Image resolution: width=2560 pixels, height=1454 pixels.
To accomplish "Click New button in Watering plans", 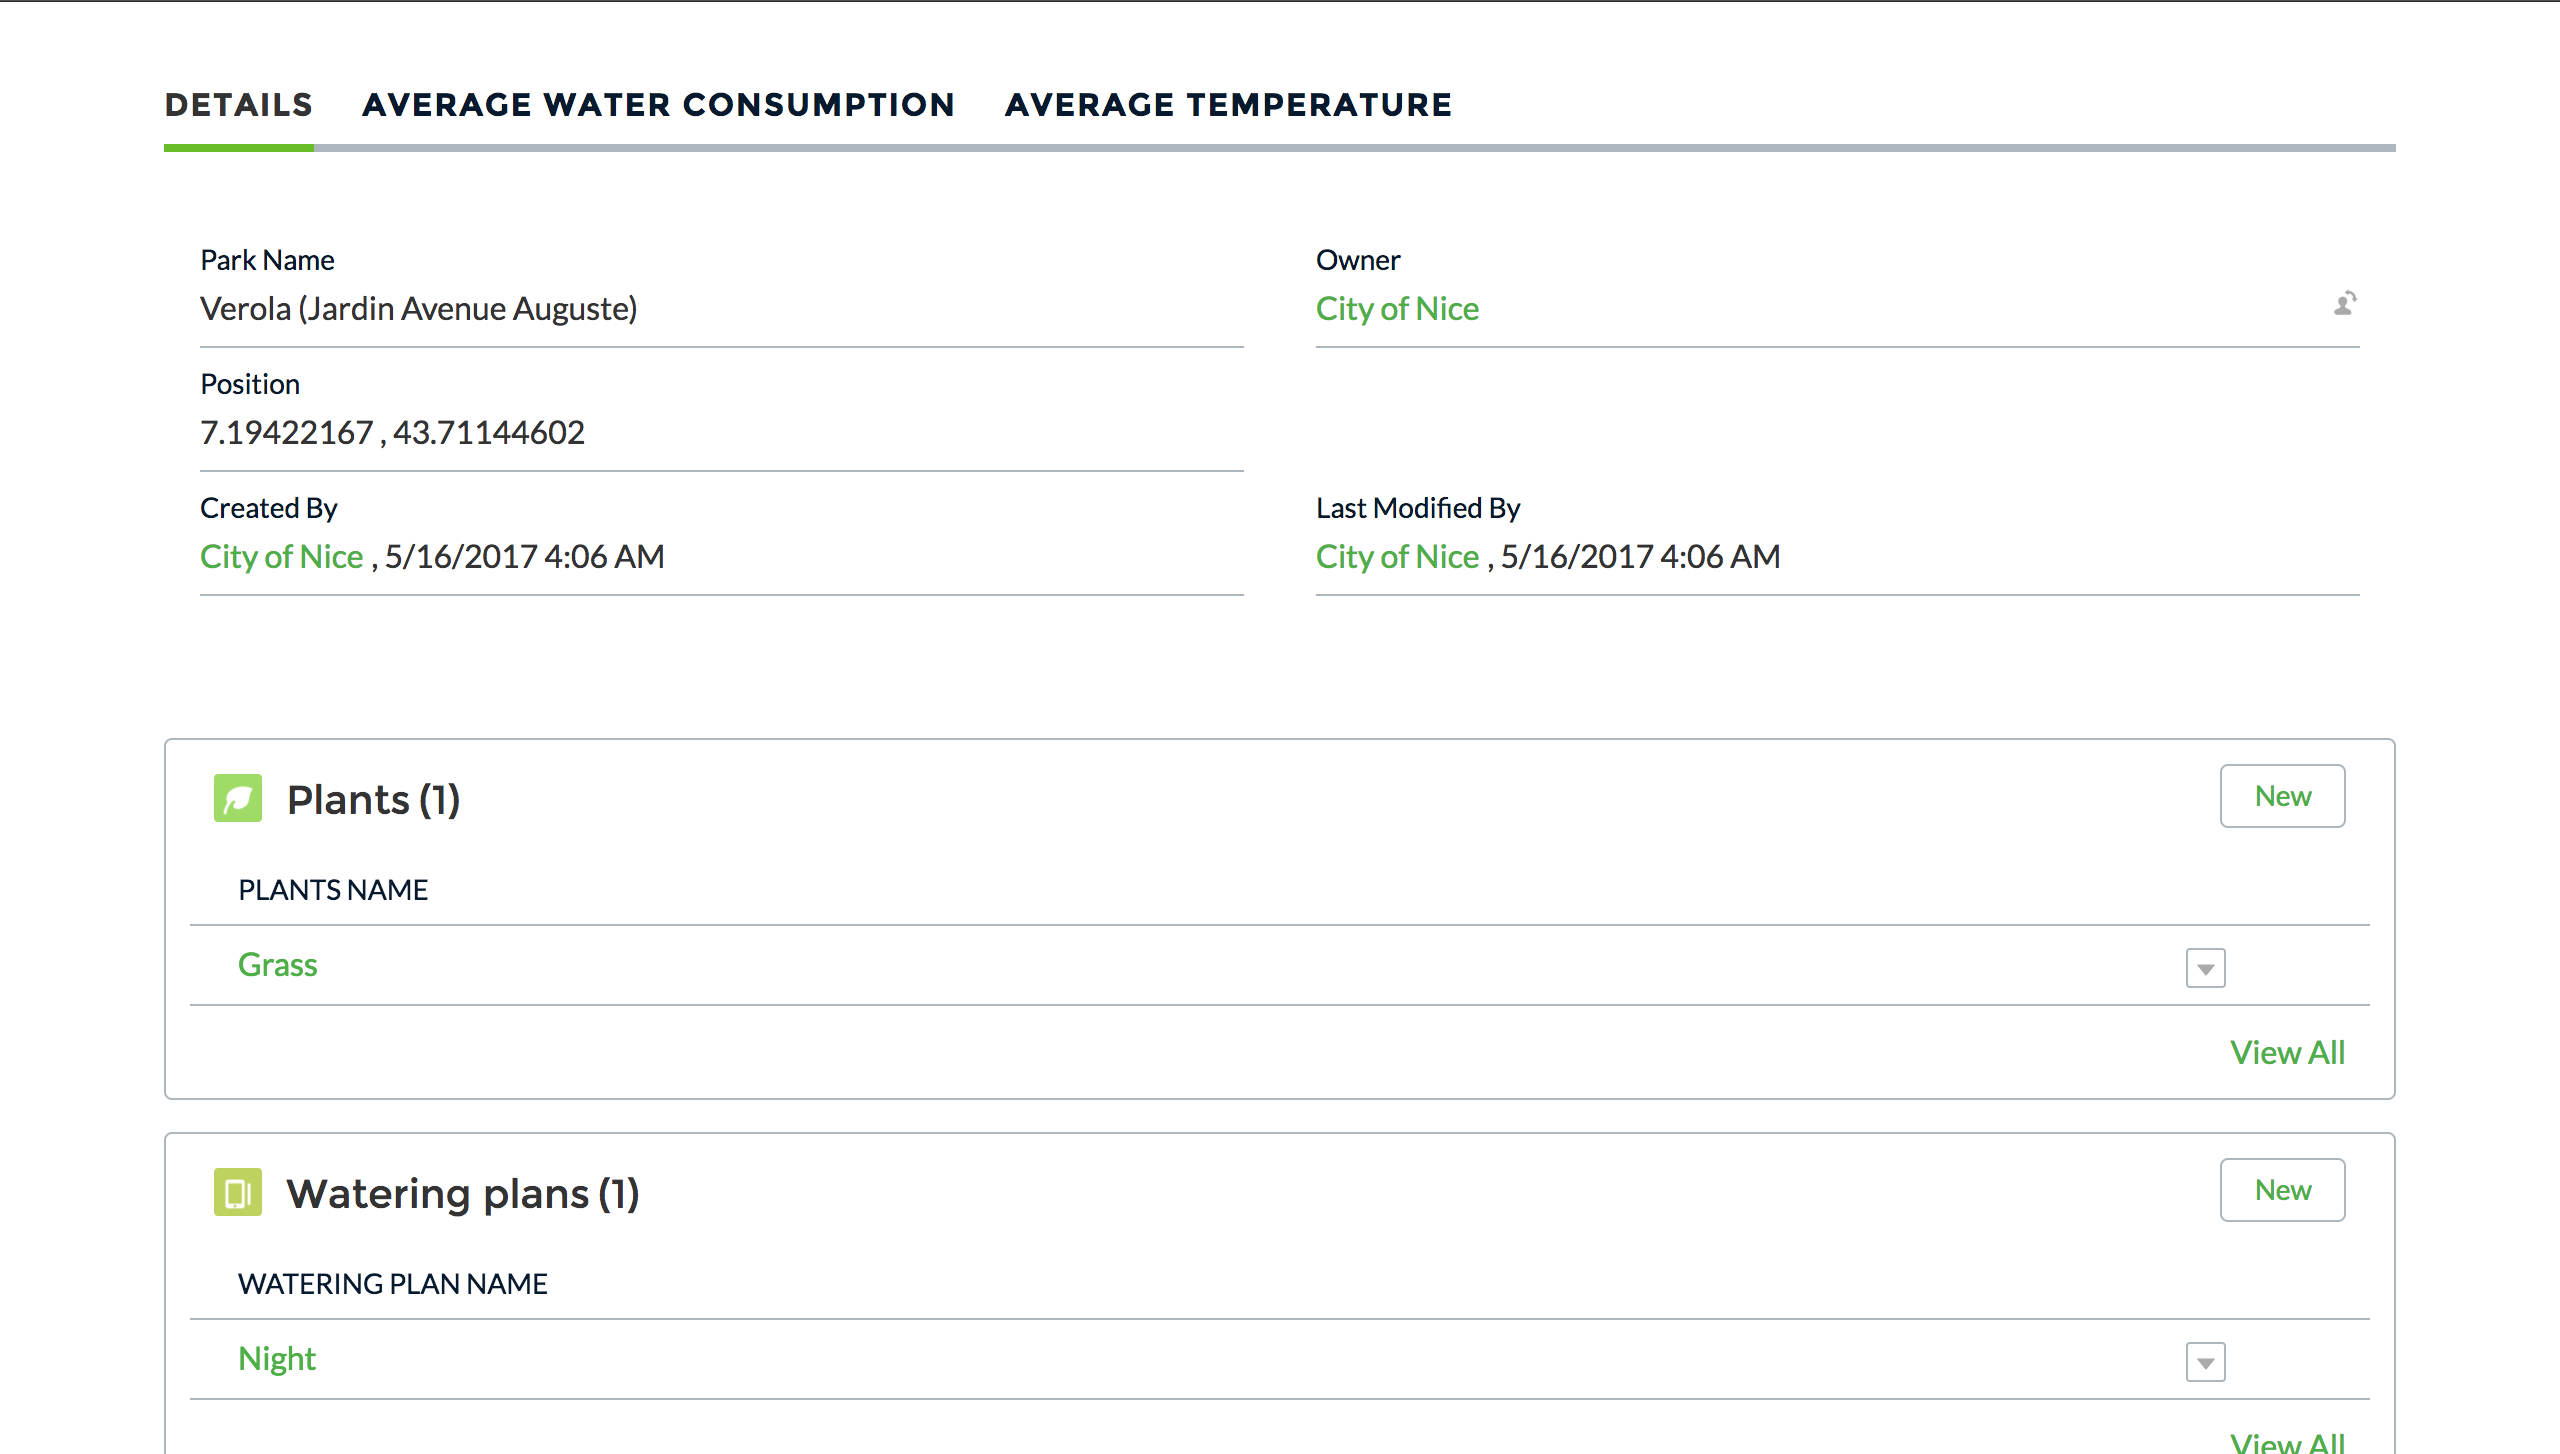I will click(x=2282, y=1190).
